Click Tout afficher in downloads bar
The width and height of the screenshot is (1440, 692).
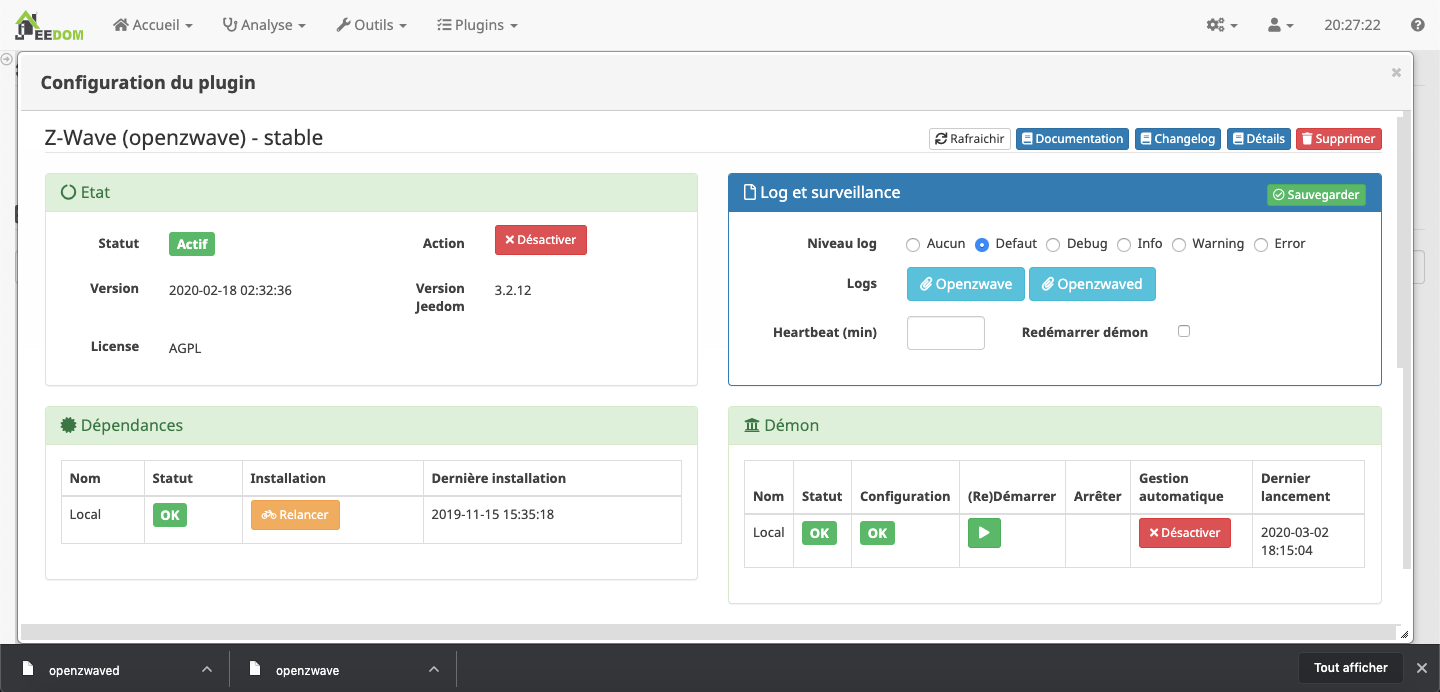click(1350, 668)
